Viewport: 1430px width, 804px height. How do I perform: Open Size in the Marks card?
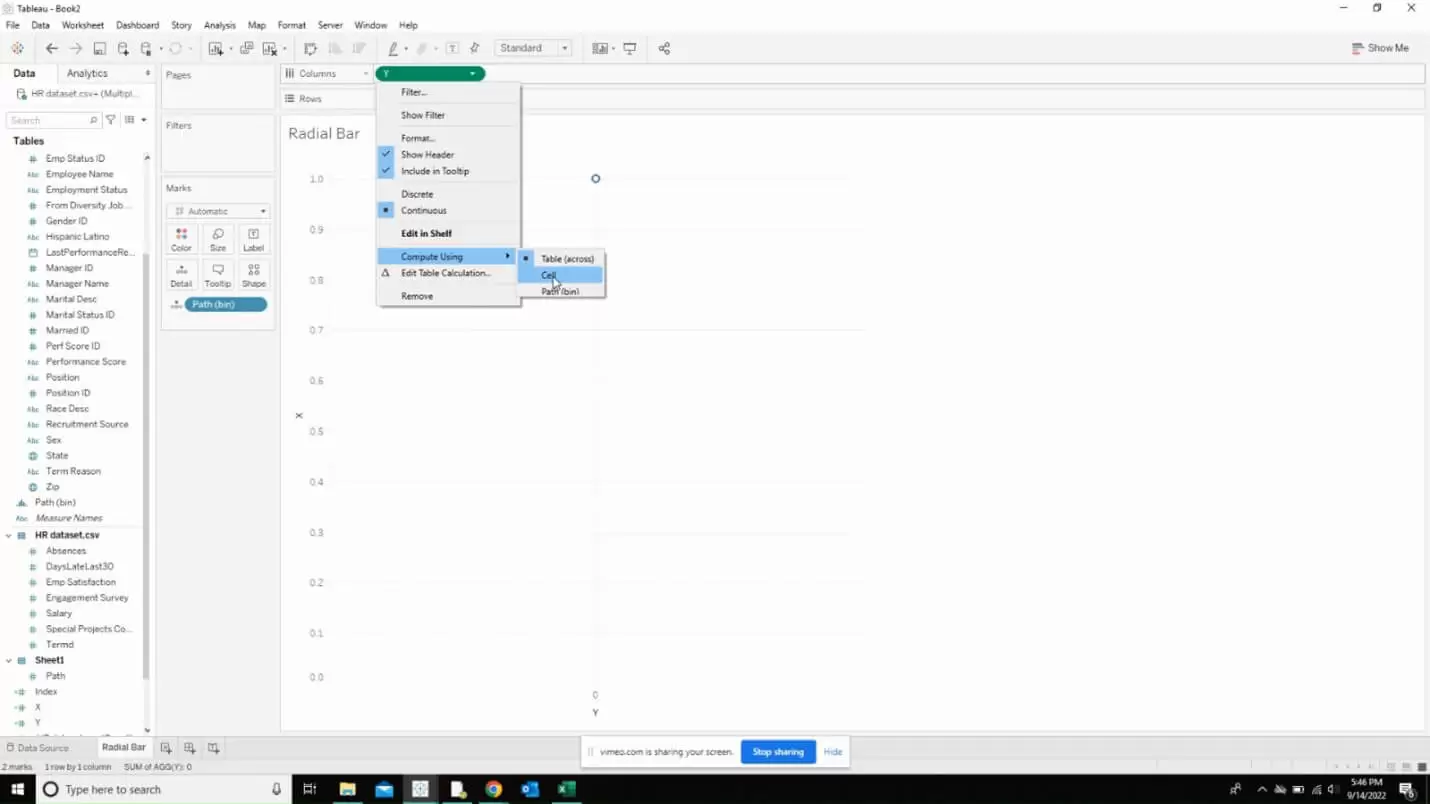[218, 240]
